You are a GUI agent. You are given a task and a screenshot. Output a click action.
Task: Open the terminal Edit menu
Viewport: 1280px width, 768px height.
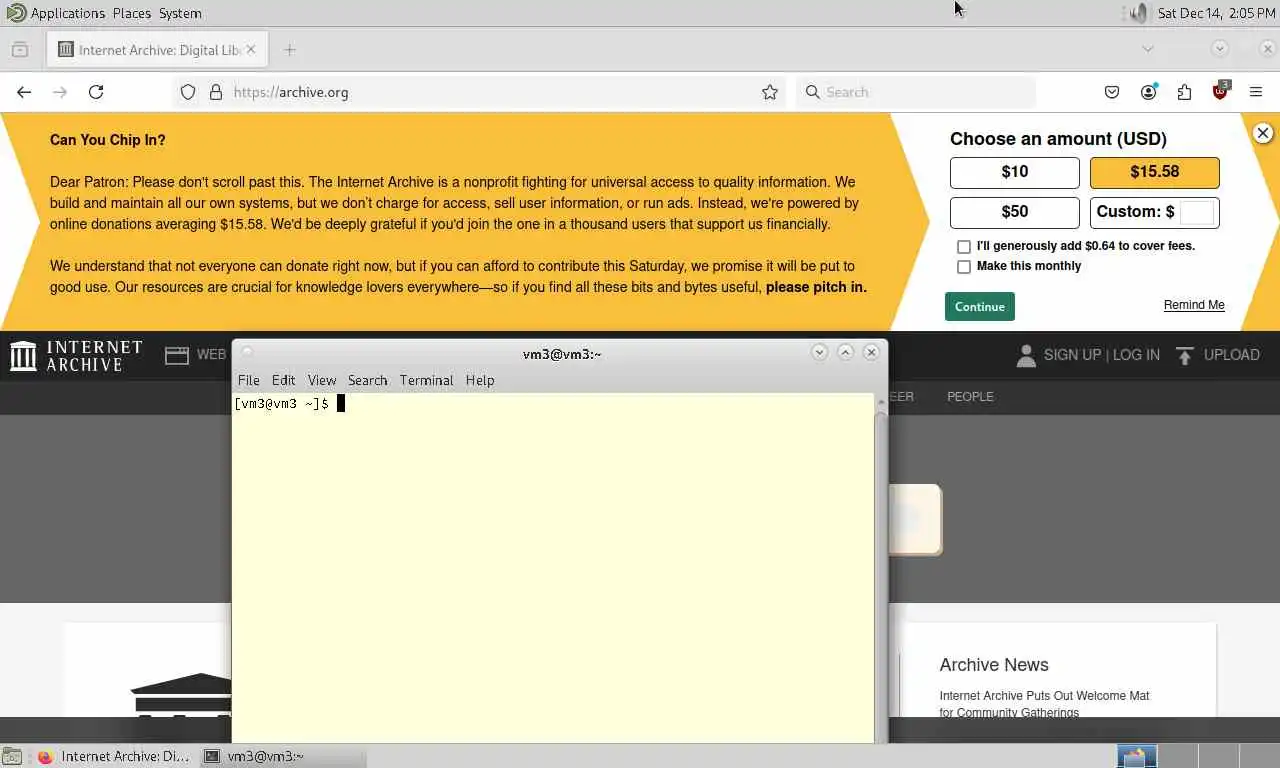click(283, 380)
